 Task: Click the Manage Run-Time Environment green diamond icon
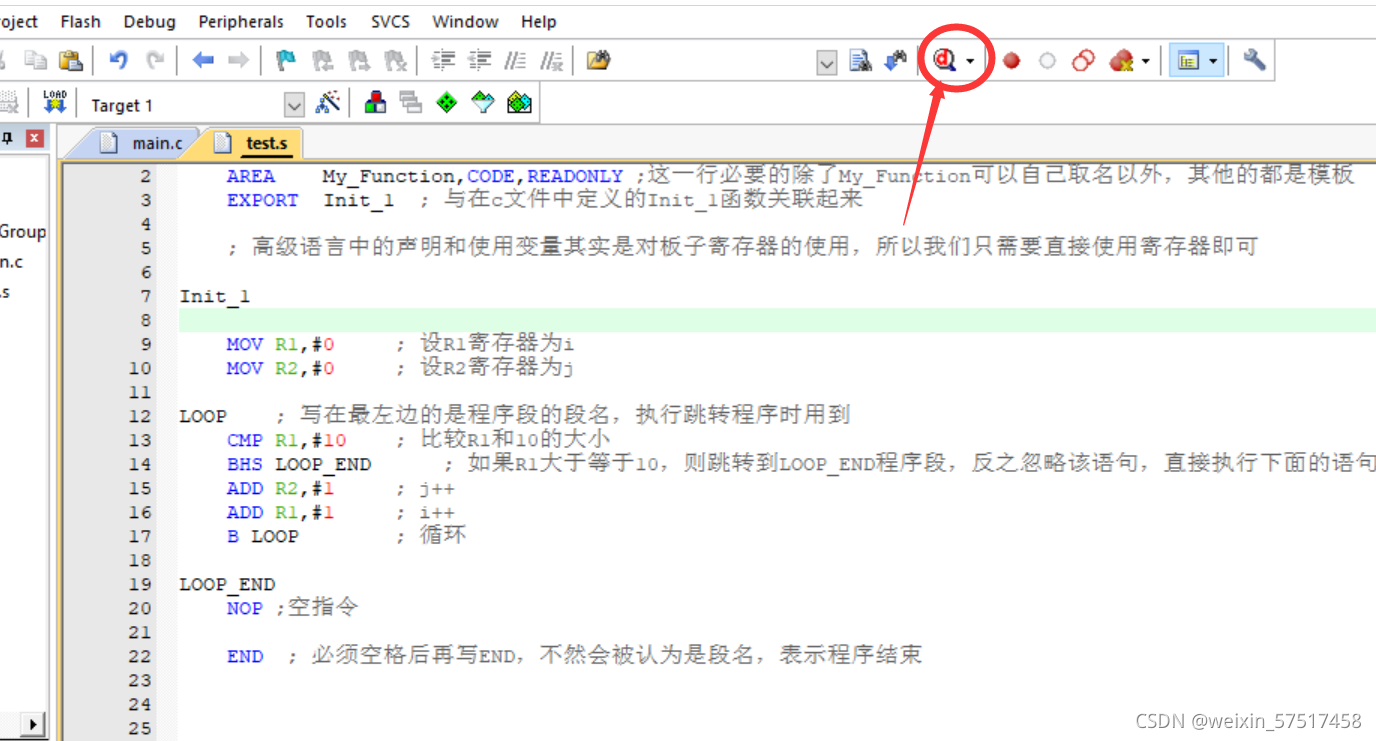(447, 102)
